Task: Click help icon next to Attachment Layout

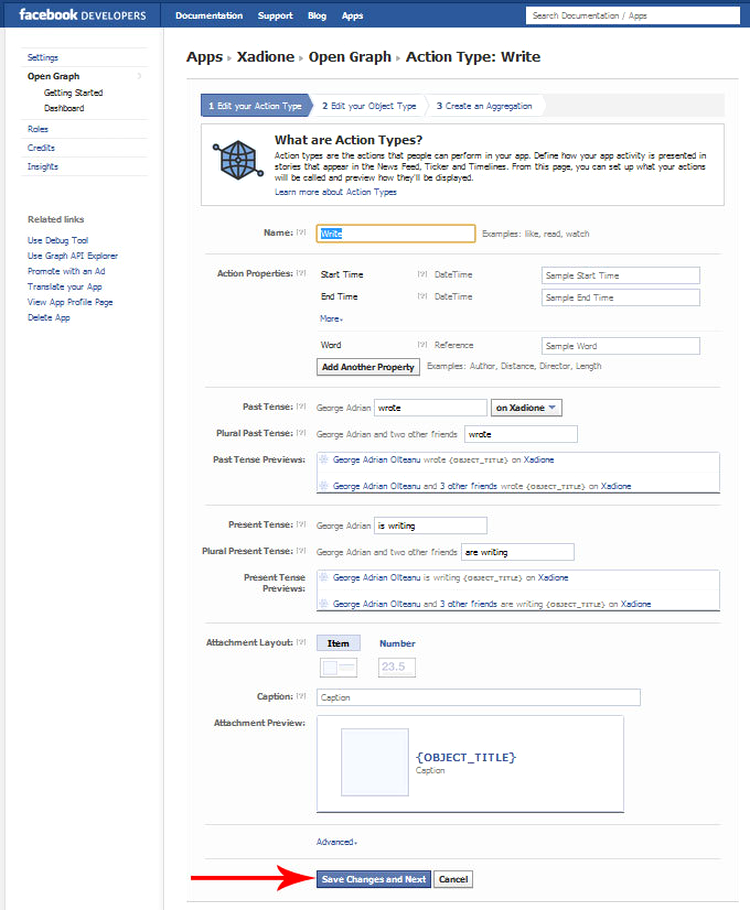Action: click(x=301, y=642)
